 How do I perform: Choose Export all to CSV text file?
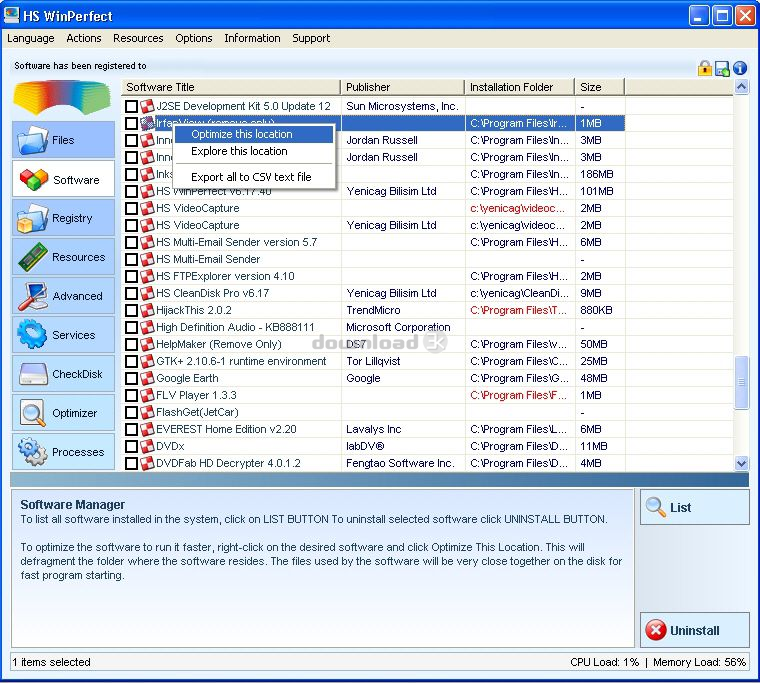[254, 177]
